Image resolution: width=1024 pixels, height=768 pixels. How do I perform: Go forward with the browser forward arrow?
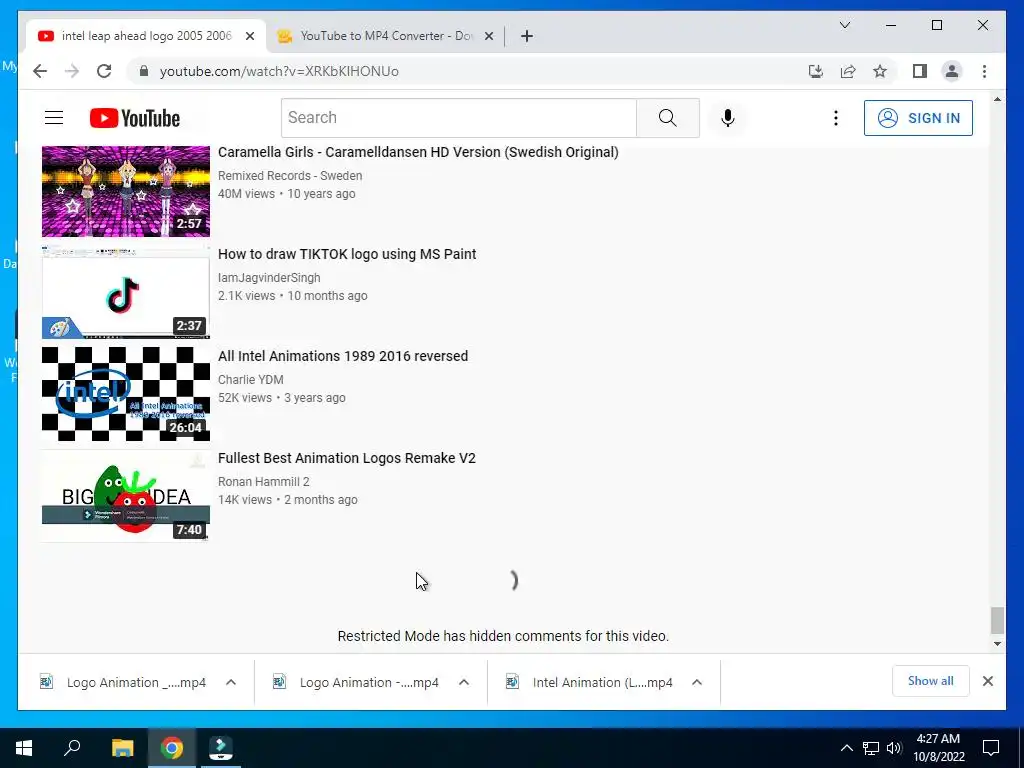coord(72,71)
